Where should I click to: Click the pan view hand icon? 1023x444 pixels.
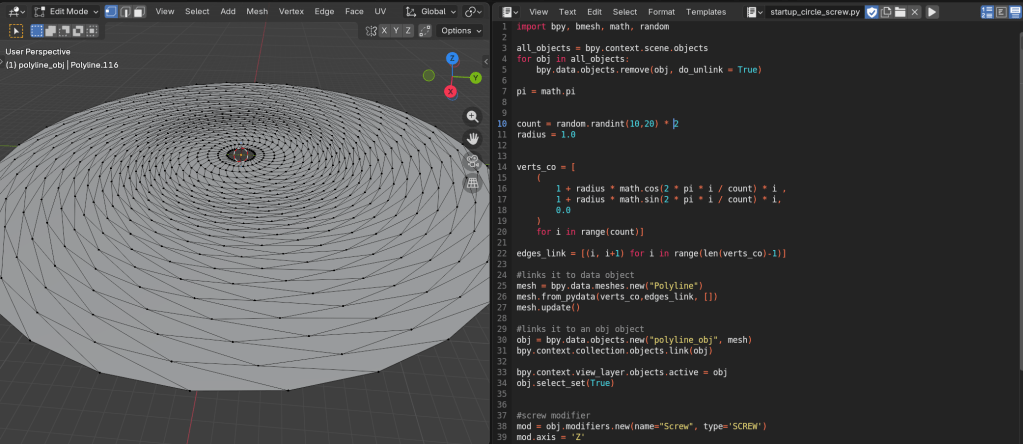point(473,139)
